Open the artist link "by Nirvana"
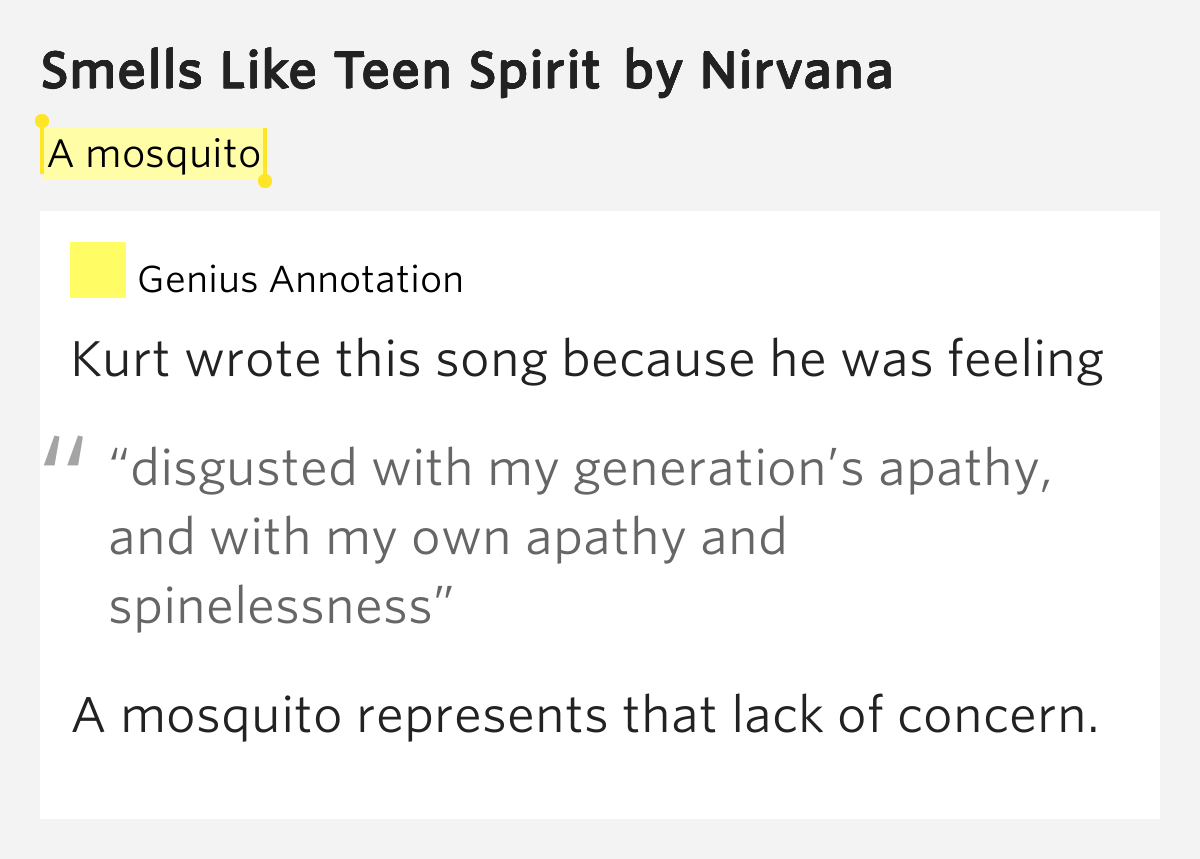 [758, 71]
